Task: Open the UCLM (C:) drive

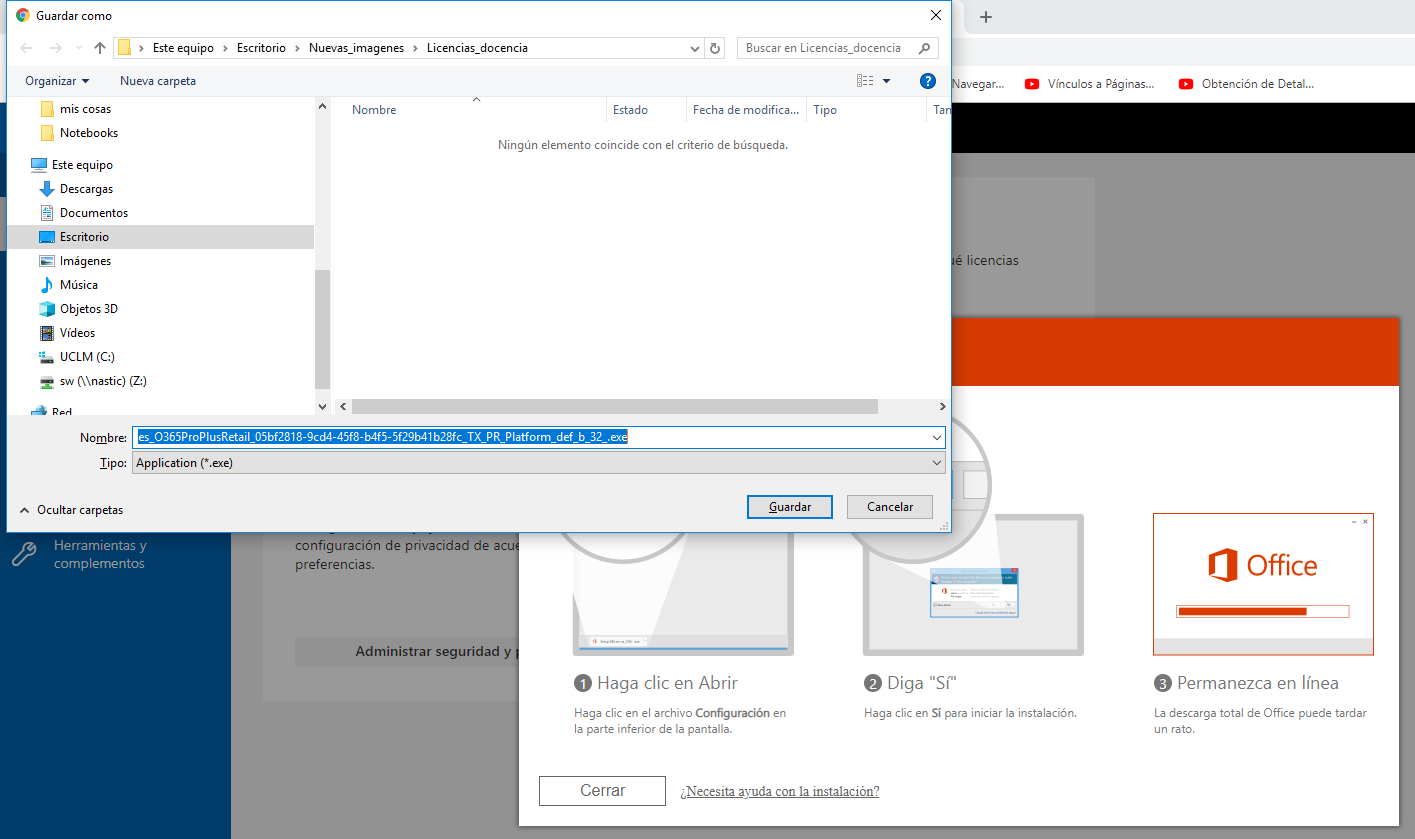Action: [x=87, y=357]
